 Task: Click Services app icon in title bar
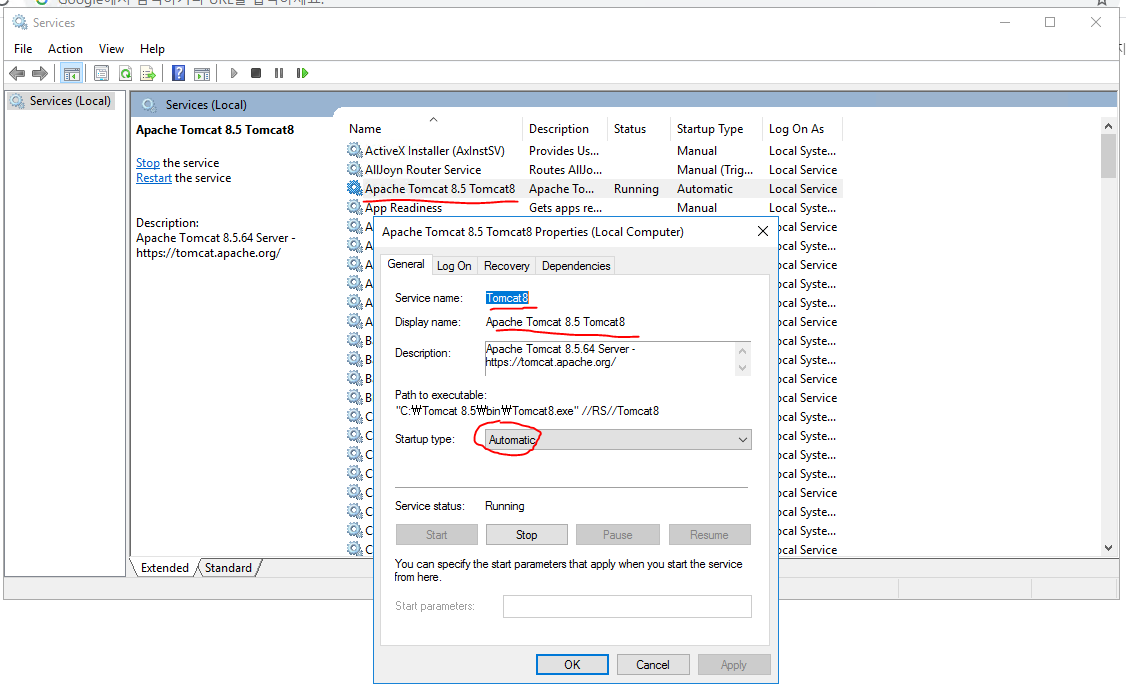(19, 23)
